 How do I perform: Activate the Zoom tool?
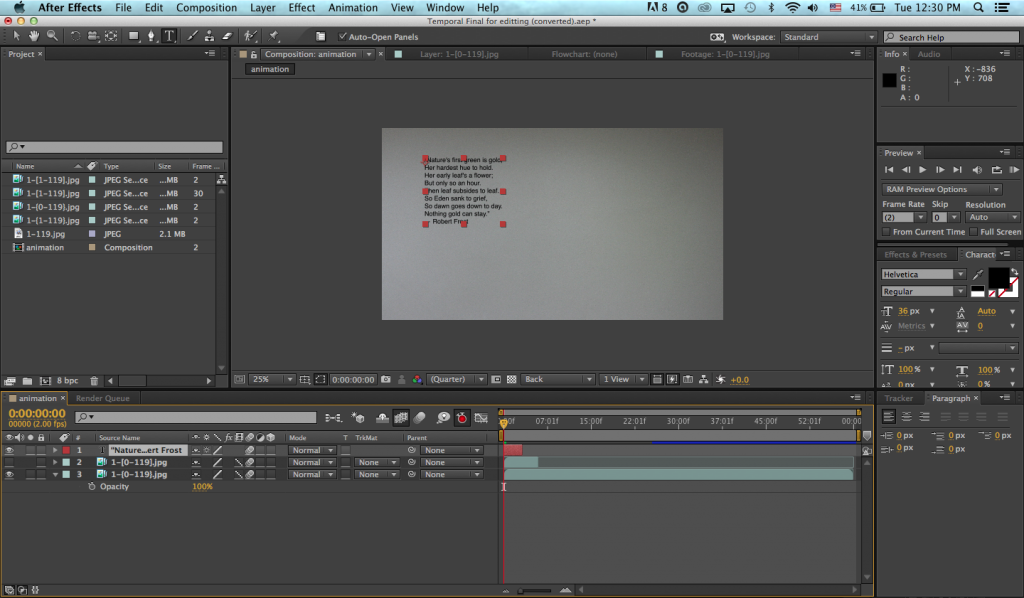coord(50,36)
